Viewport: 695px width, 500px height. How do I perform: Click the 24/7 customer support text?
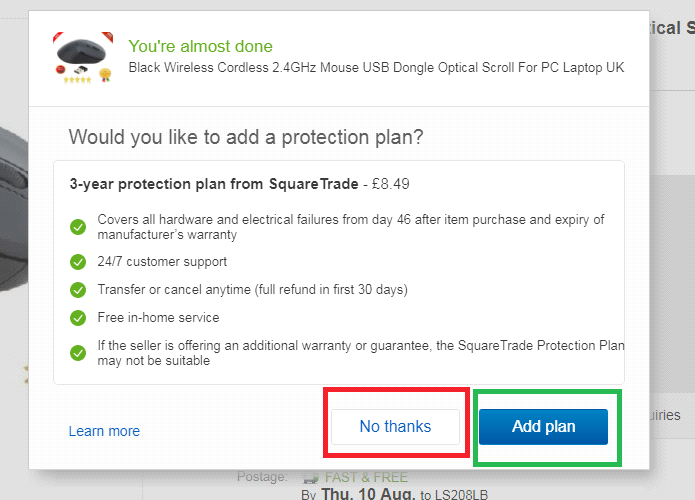point(162,262)
